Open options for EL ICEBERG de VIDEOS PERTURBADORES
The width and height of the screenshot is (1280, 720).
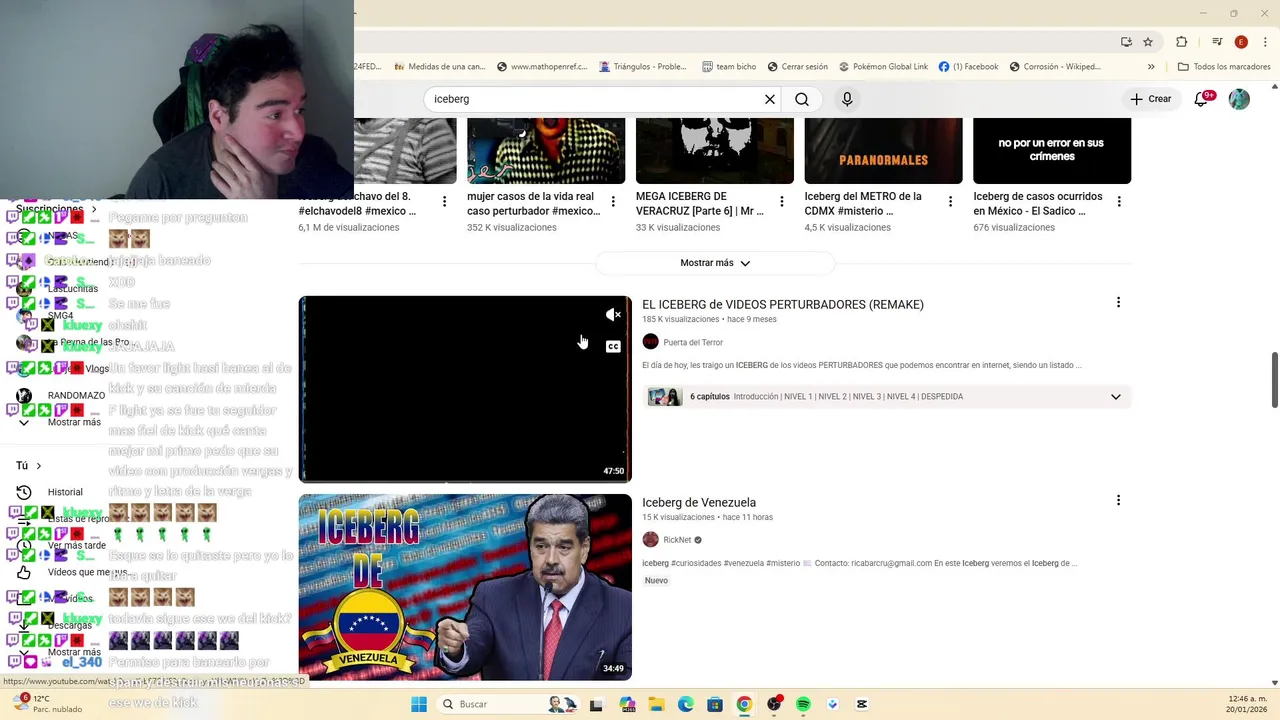coord(1118,302)
